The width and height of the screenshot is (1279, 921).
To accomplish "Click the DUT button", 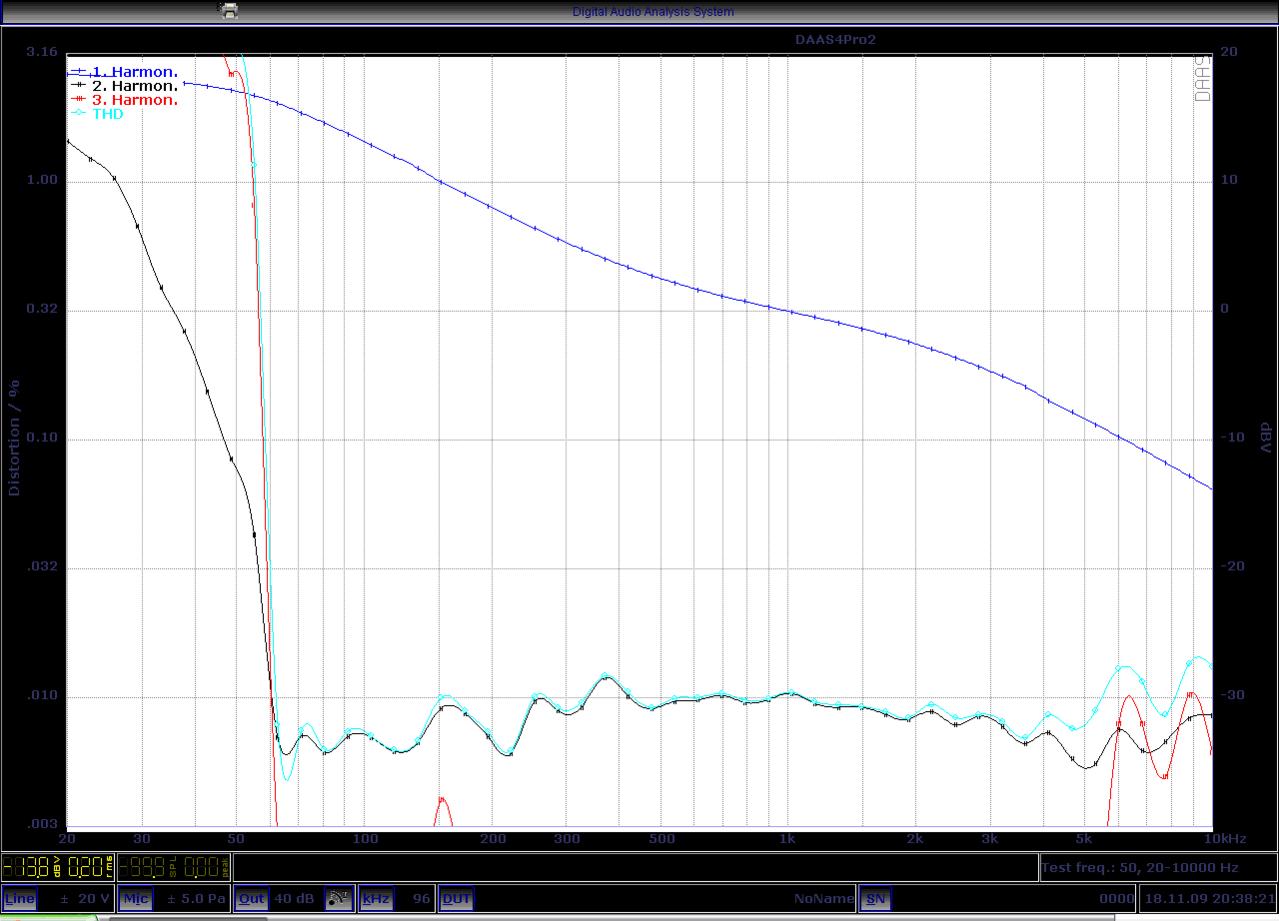I will coord(456,898).
